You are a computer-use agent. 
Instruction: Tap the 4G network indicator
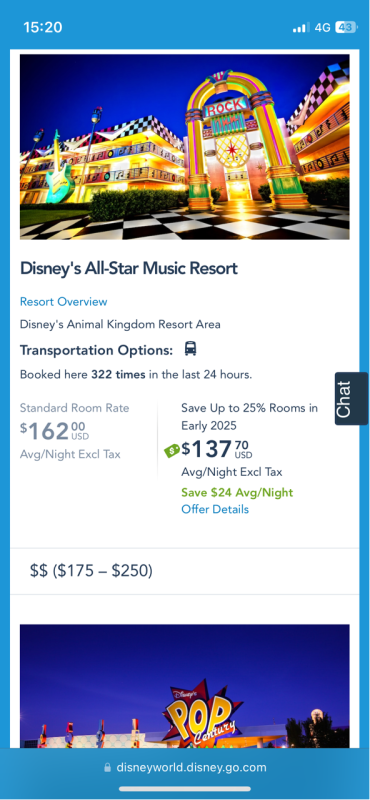[323, 28]
